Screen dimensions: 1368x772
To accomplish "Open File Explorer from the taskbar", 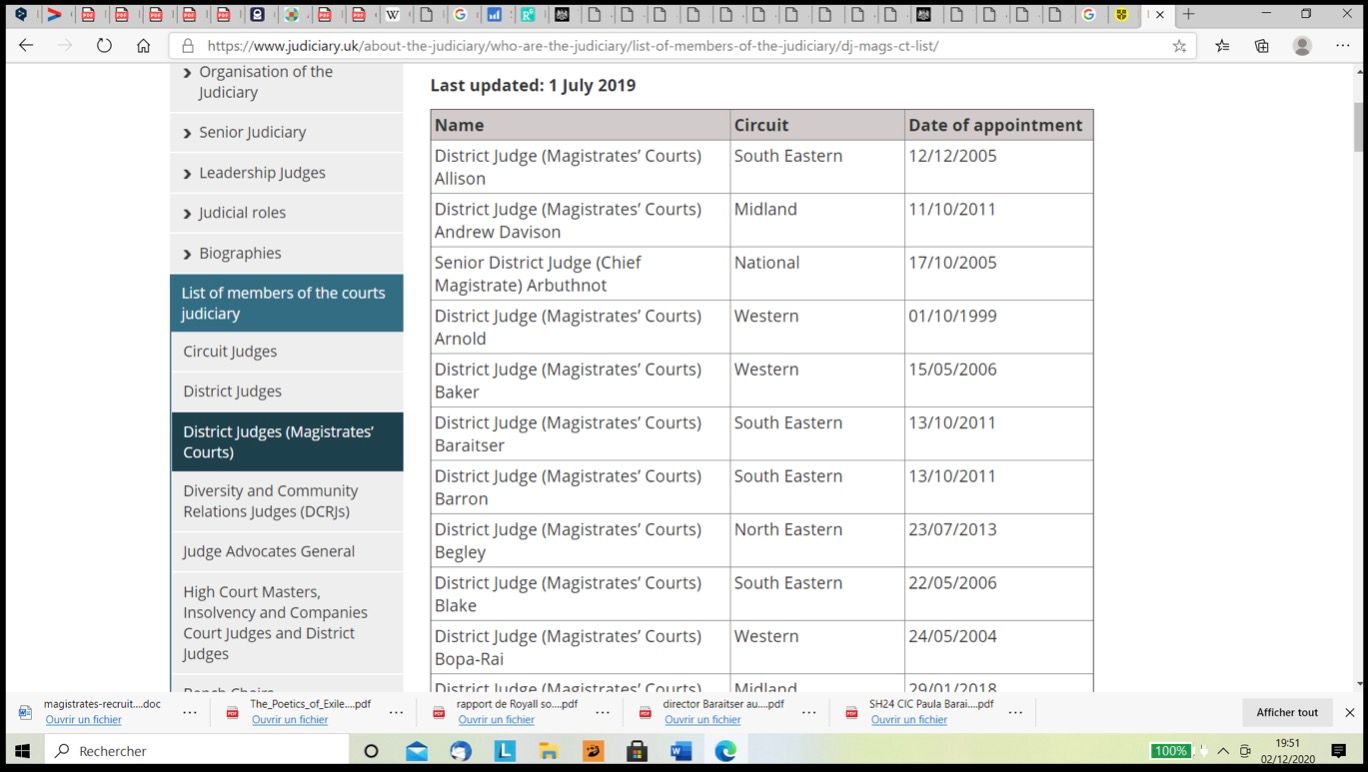I will (x=548, y=751).
